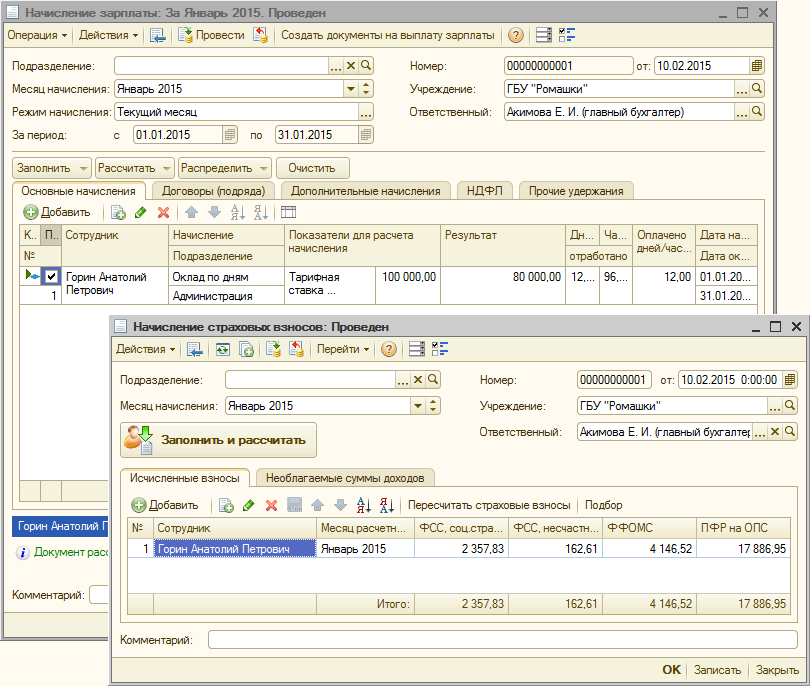Screen dimensions: 810x686
Task: Open the Месяц начисления dropdown in salary window
Action: [351, 89]
